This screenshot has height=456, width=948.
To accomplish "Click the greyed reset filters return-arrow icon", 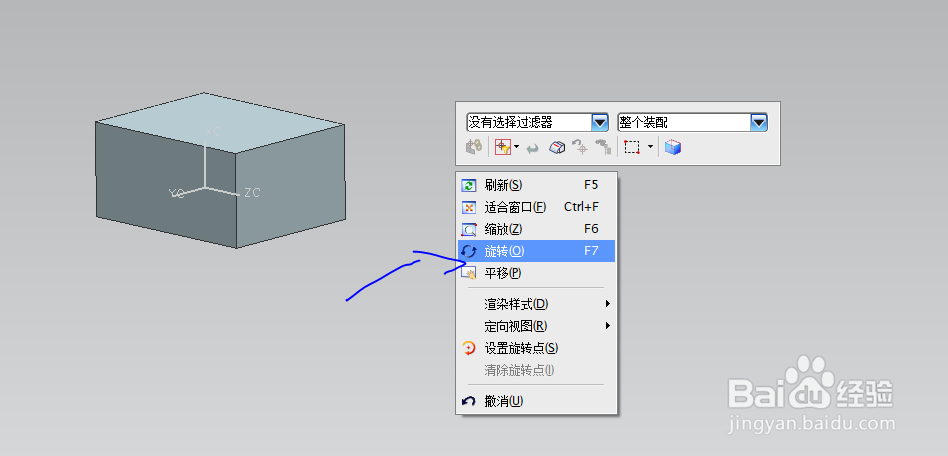I will 533,148.
